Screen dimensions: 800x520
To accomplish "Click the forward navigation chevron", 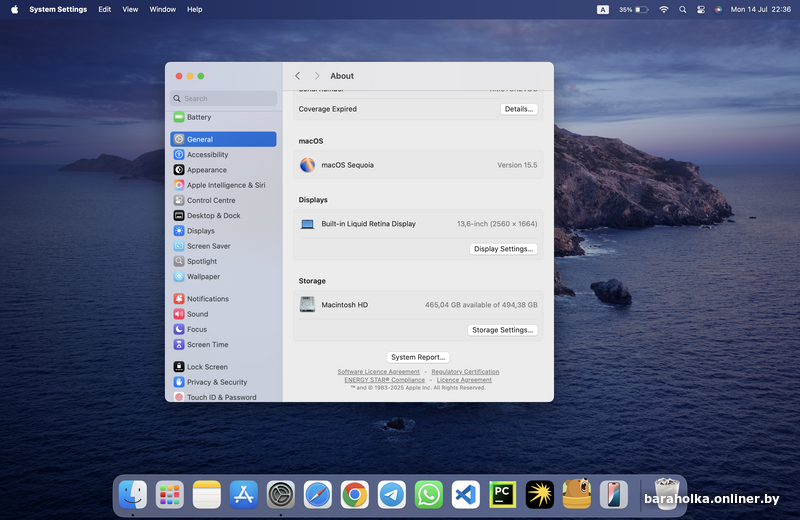I will pos(317,76).
